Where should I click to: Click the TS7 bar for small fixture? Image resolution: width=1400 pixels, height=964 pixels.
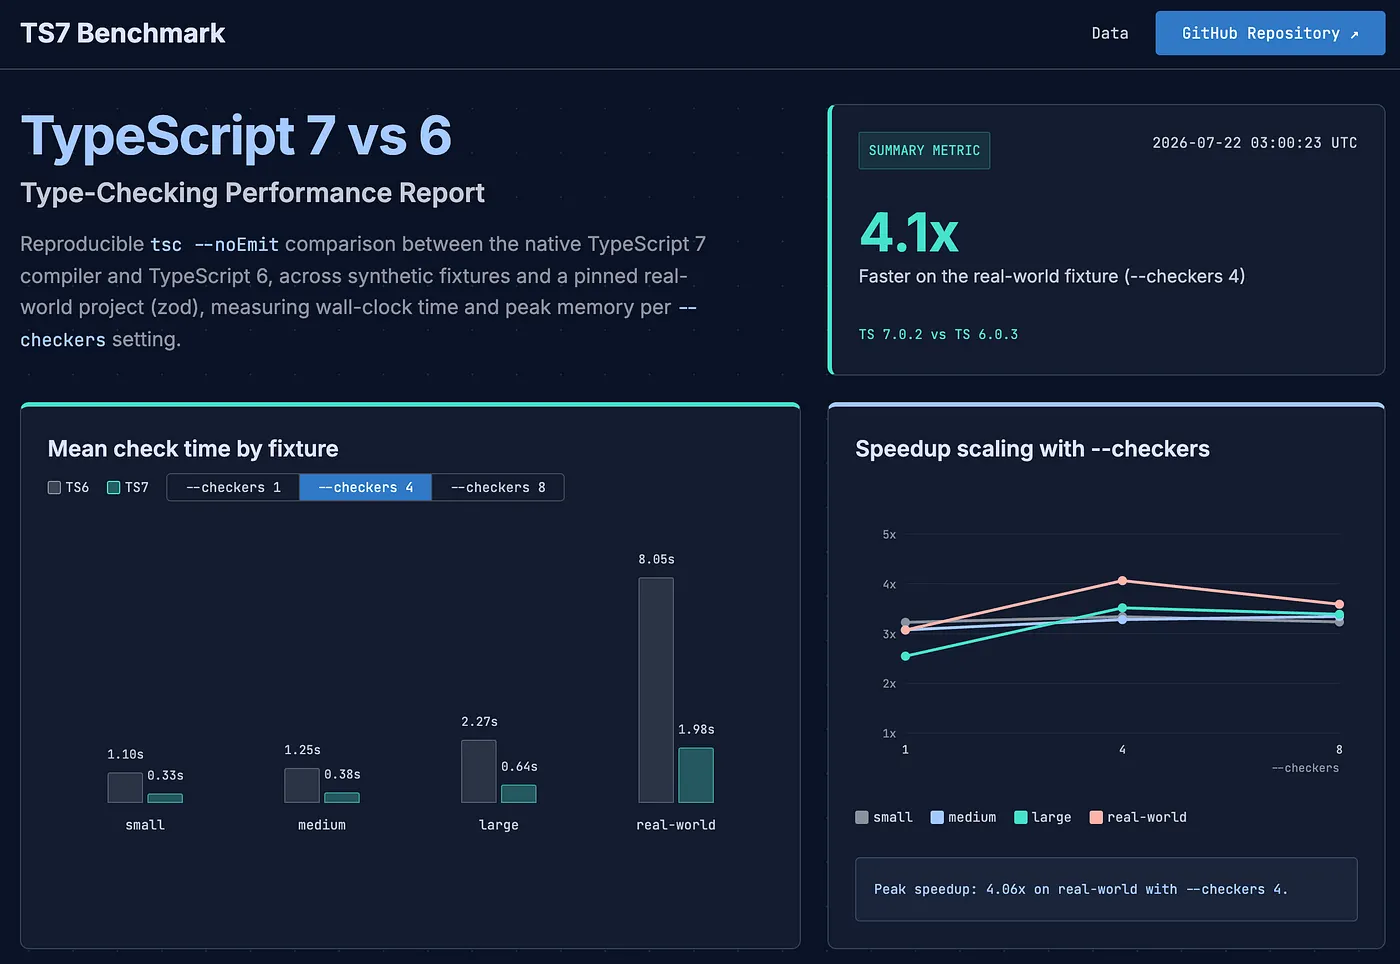pos(165,798)
